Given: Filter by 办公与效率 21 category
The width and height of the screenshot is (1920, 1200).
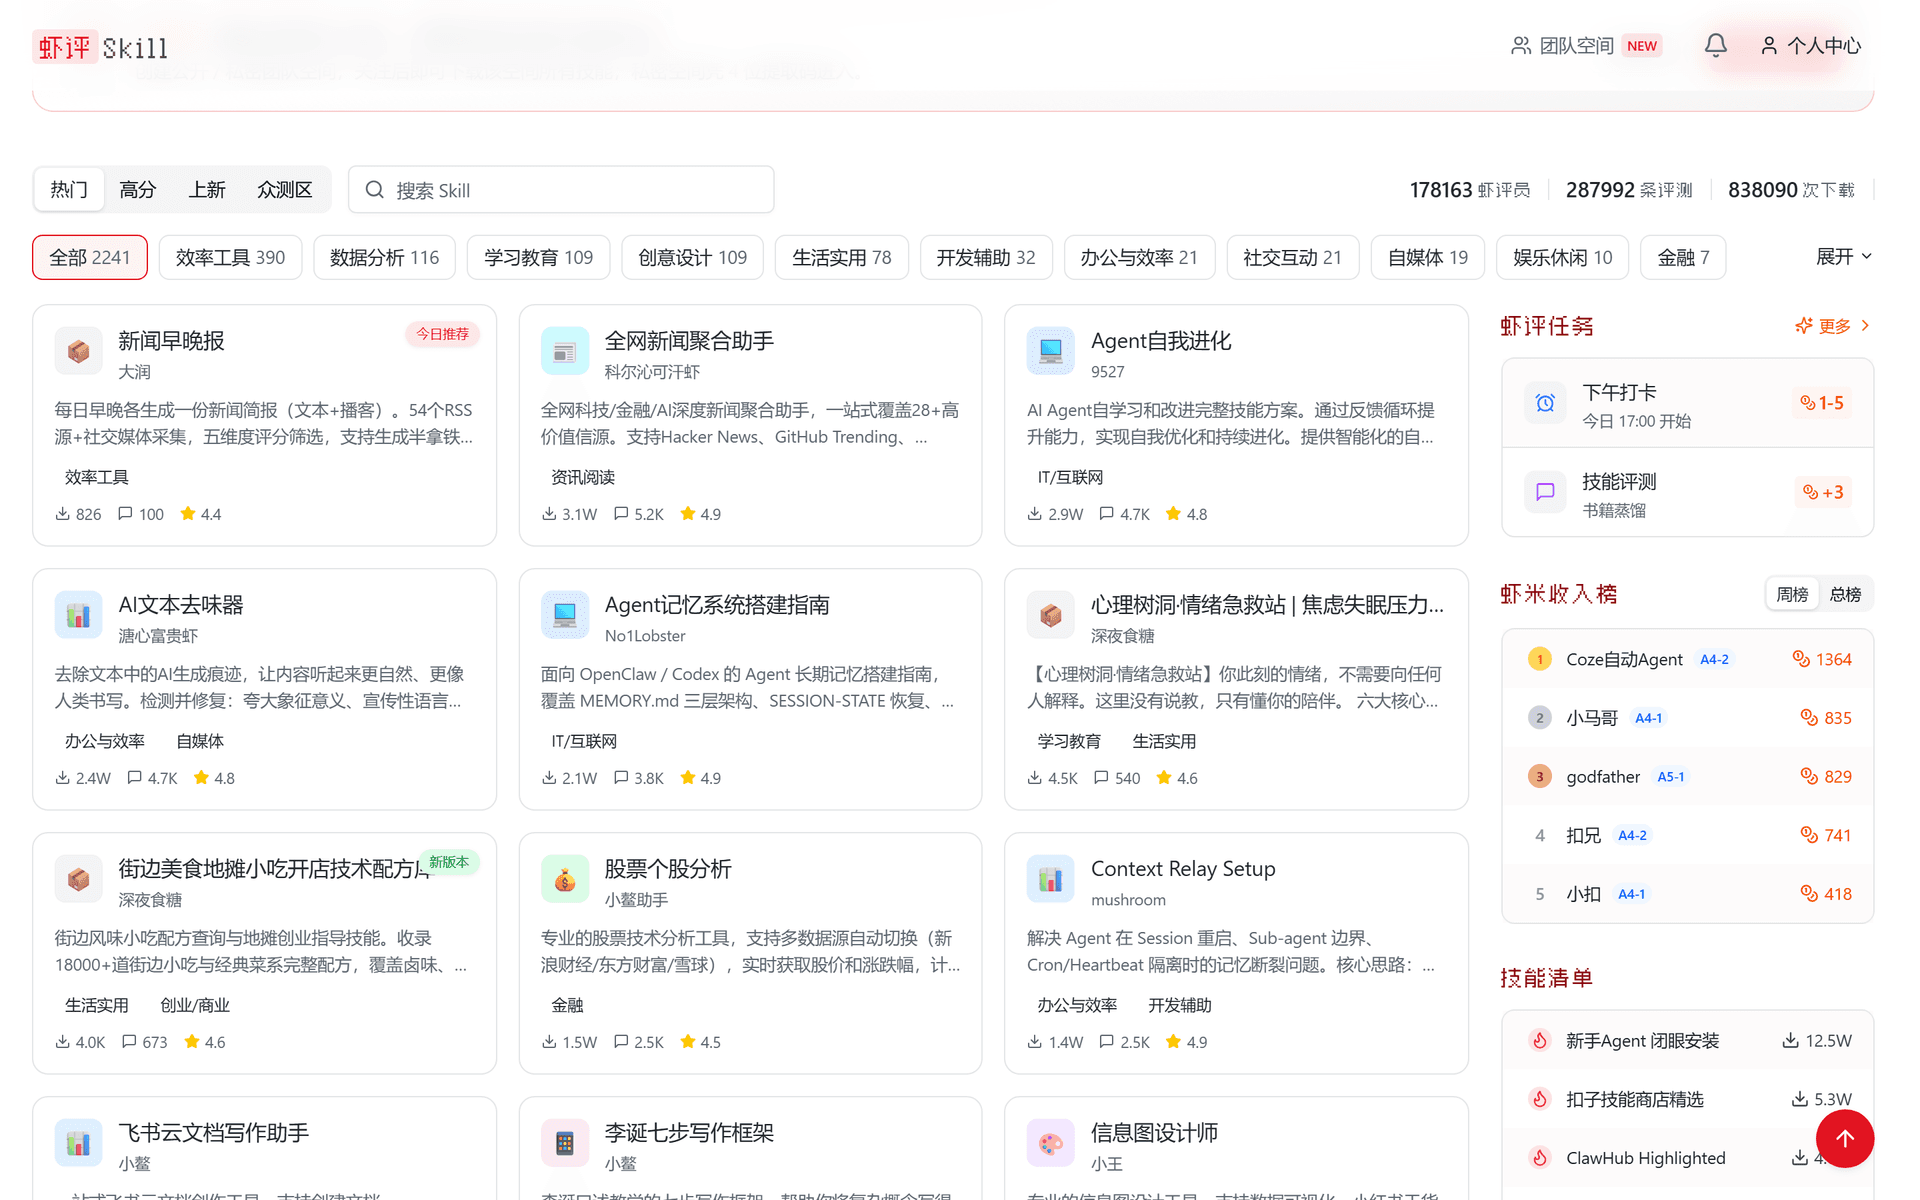Looking at the screenshot, I should 1139,257.
